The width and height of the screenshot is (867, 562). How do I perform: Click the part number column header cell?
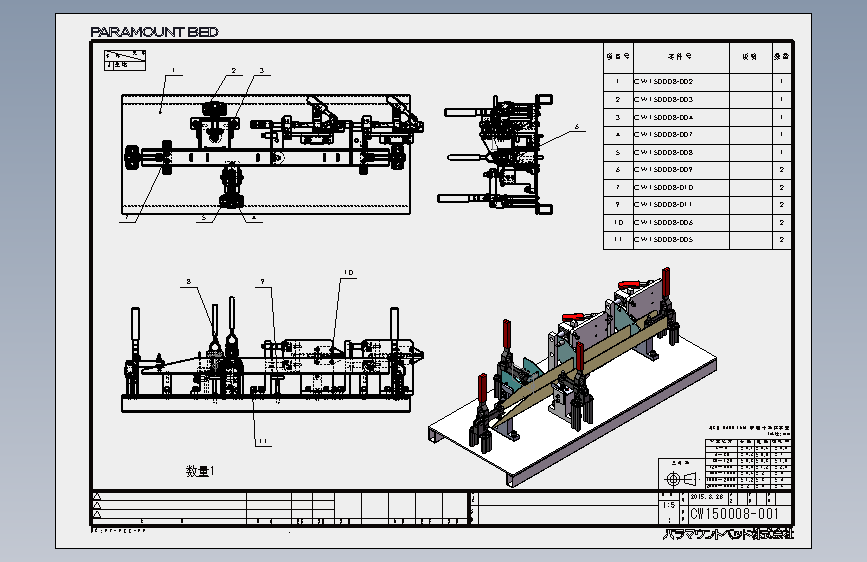(x=681, y=58)
